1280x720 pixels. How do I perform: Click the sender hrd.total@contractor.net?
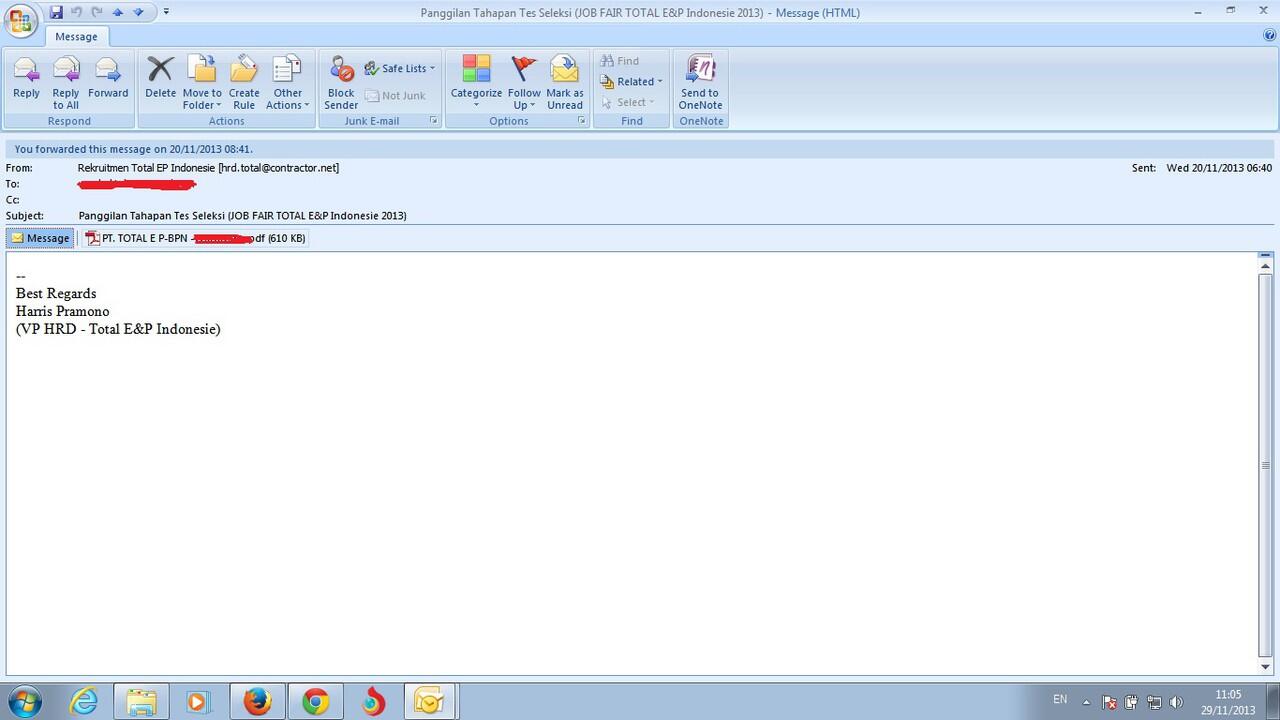point(279,168)
